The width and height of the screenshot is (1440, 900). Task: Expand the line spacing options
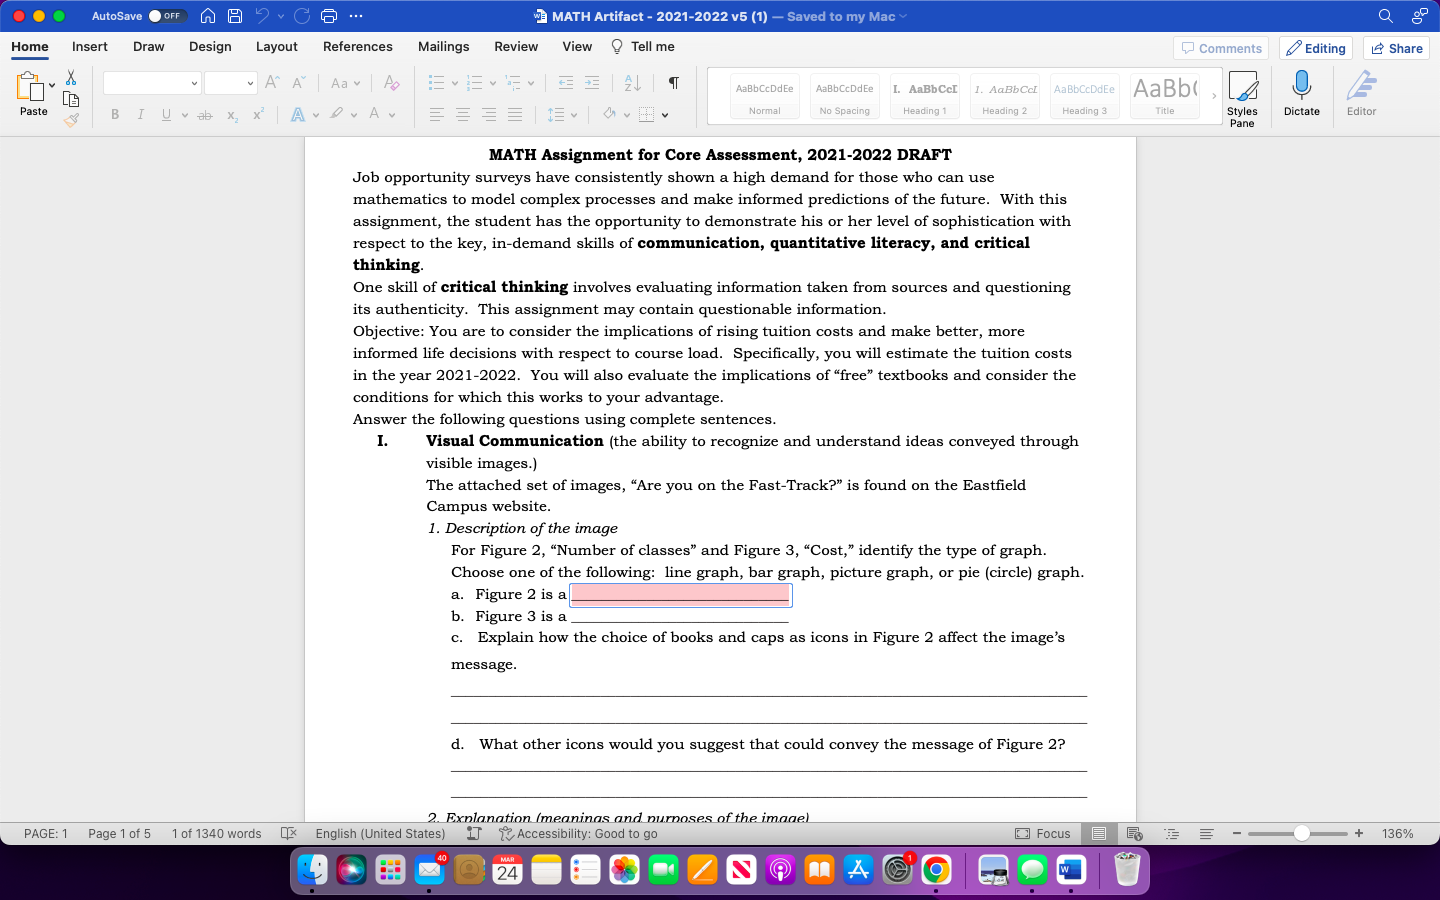[x=572, y=114]
